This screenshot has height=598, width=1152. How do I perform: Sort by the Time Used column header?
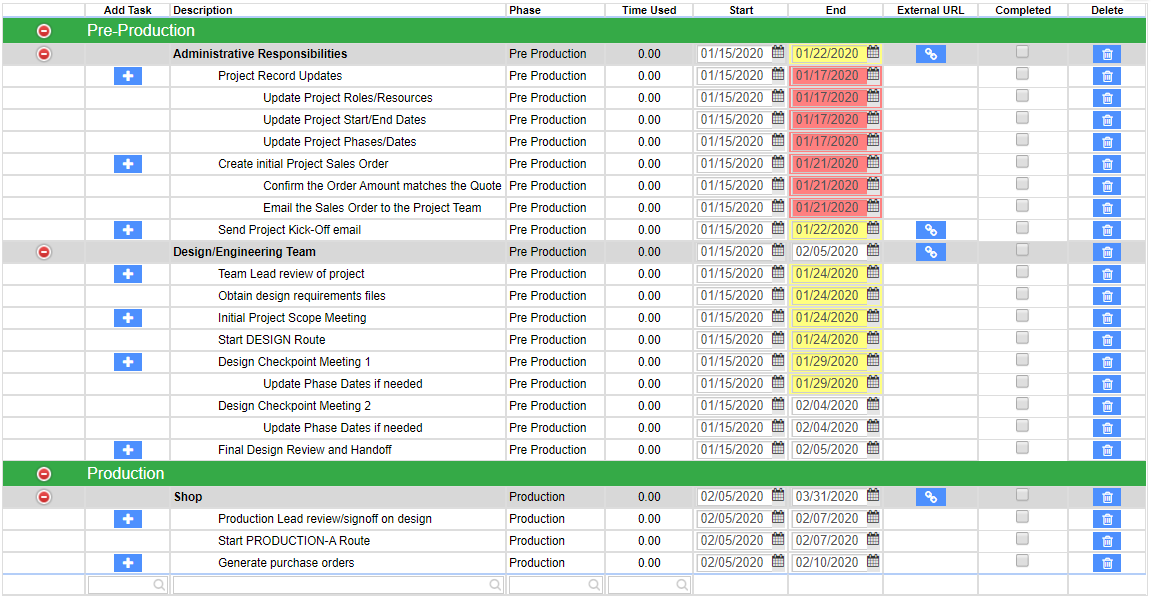tap(649, 10)
